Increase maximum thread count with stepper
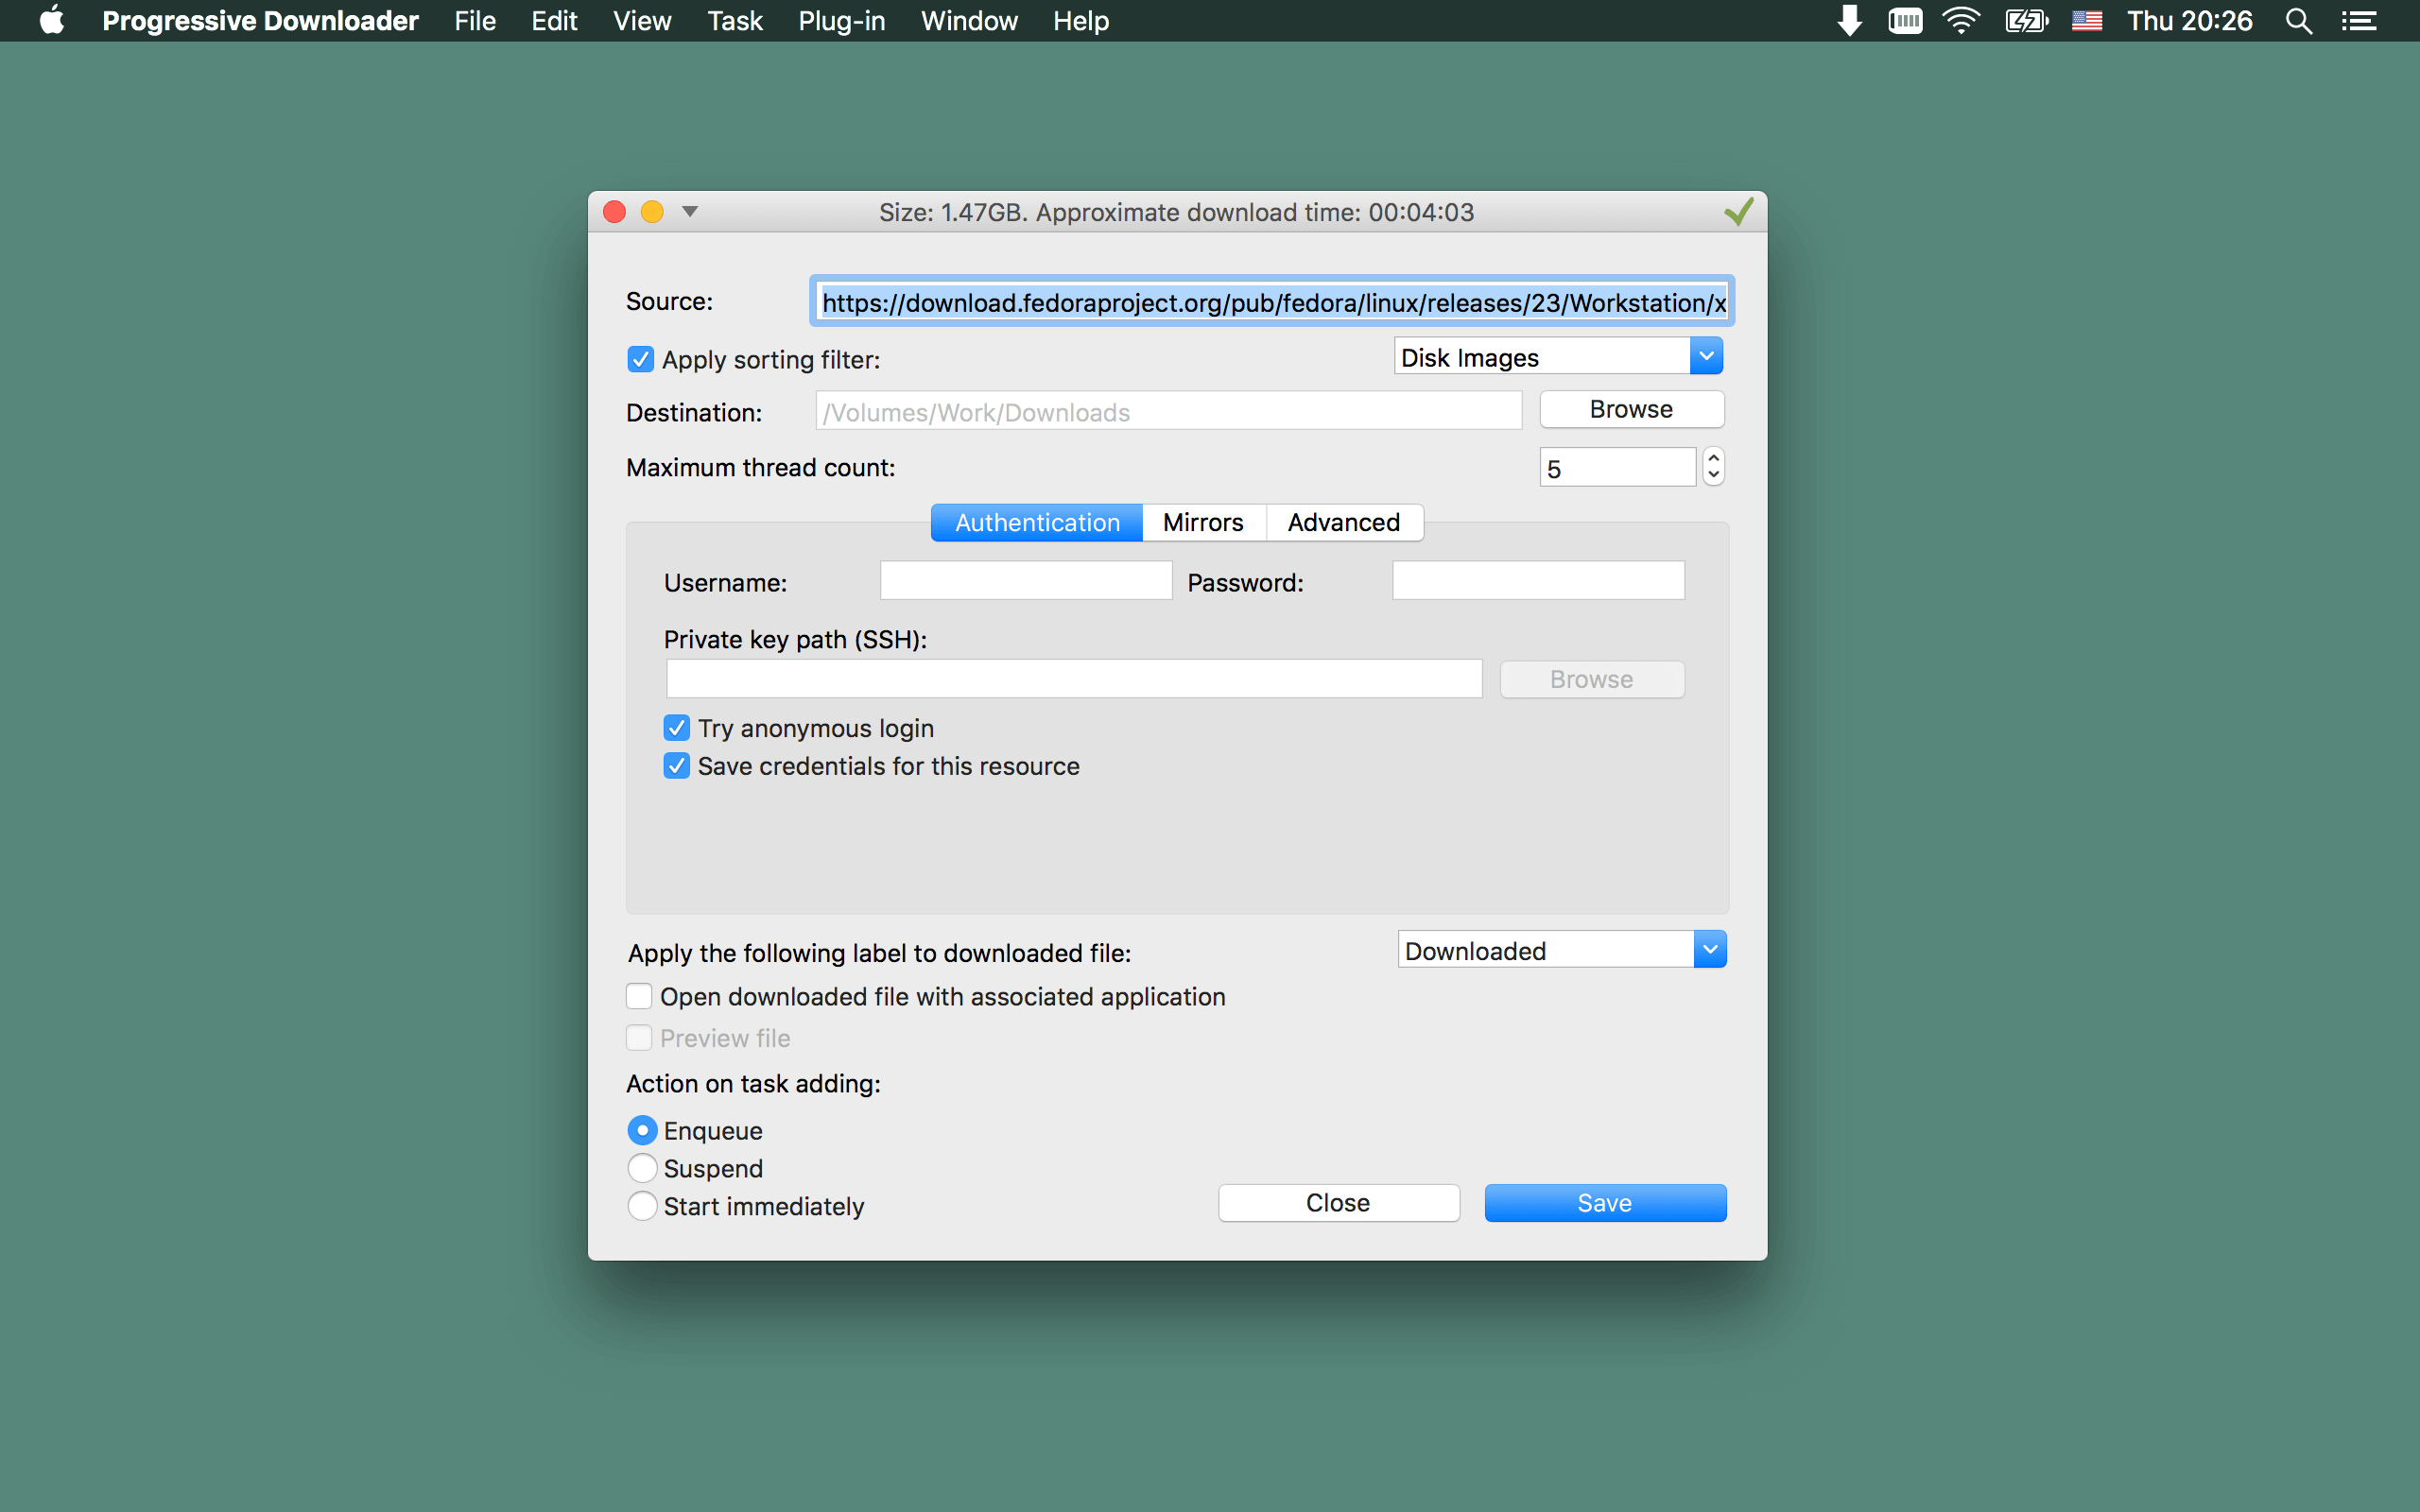Viewport: 2420px width, 1512px height. [x=1713, y=457]
